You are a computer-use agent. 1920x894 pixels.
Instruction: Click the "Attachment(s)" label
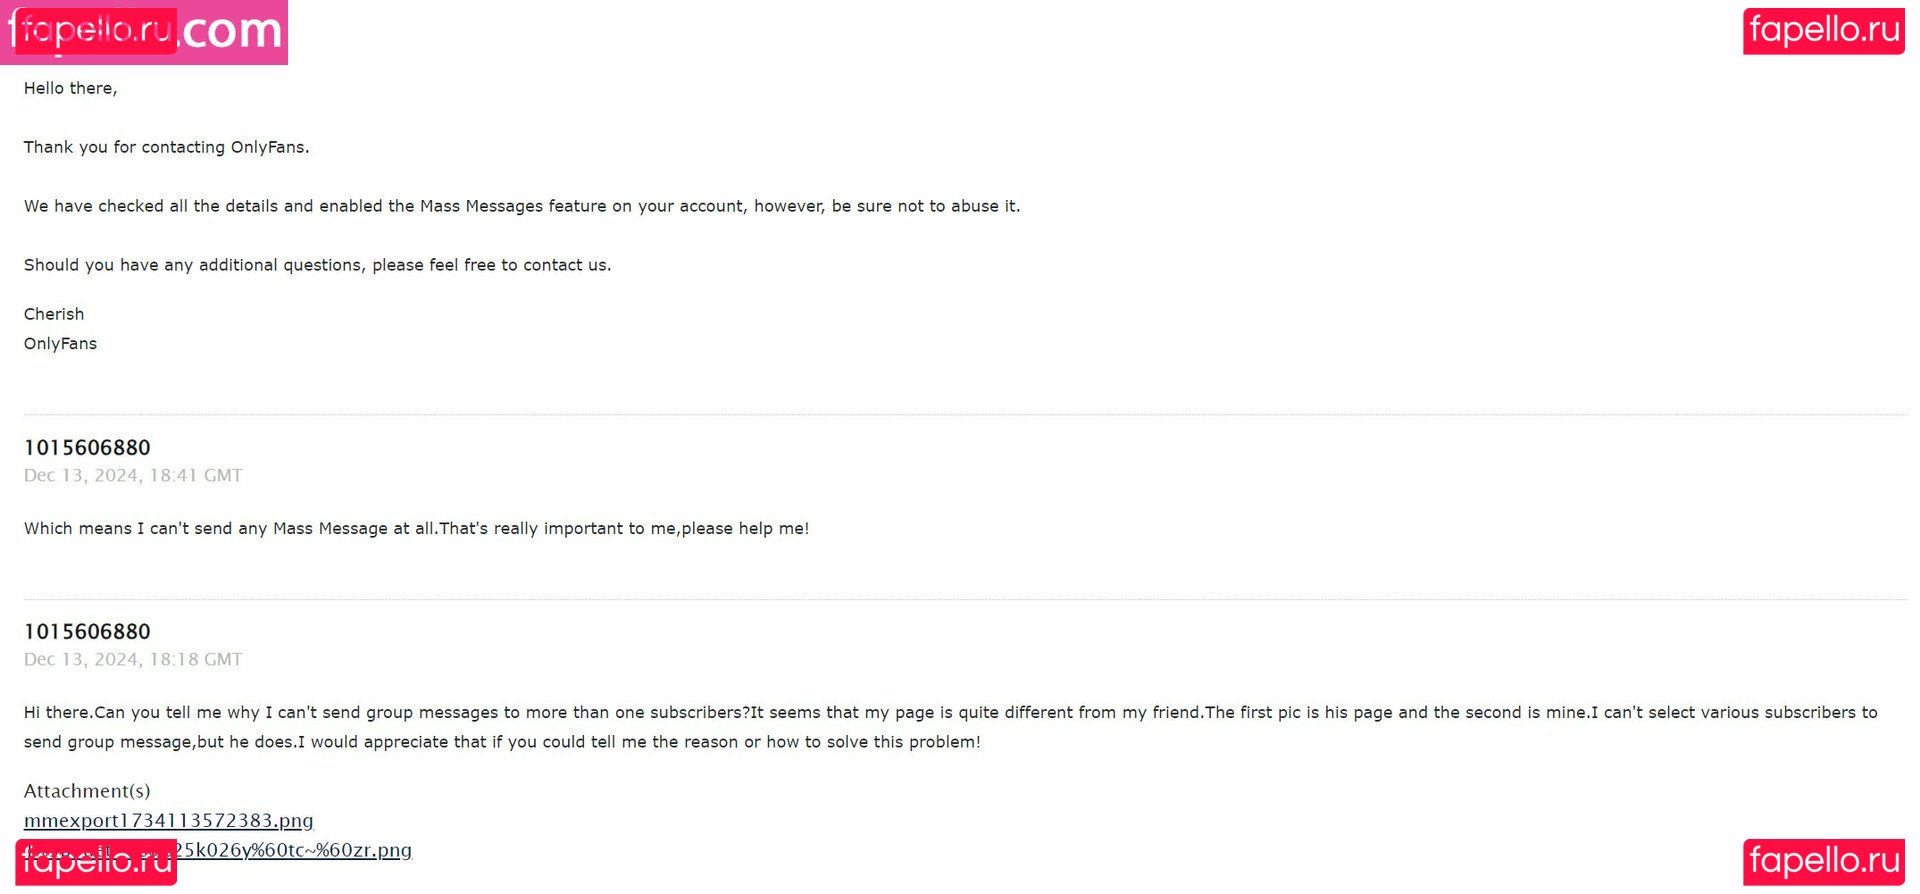(x=87, y=792)
